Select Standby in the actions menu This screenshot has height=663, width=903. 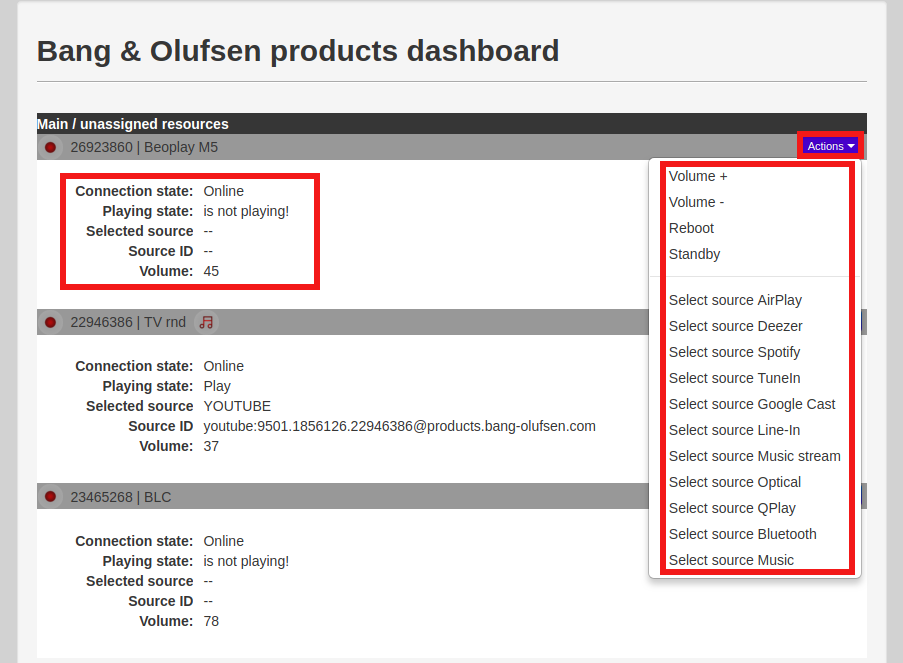click(695, 254)
